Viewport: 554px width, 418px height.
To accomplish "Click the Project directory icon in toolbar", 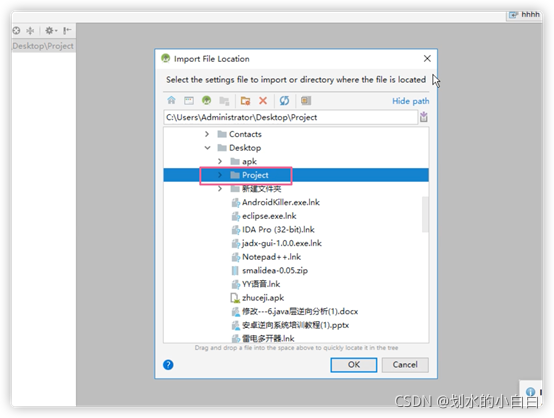I will 207,100.
